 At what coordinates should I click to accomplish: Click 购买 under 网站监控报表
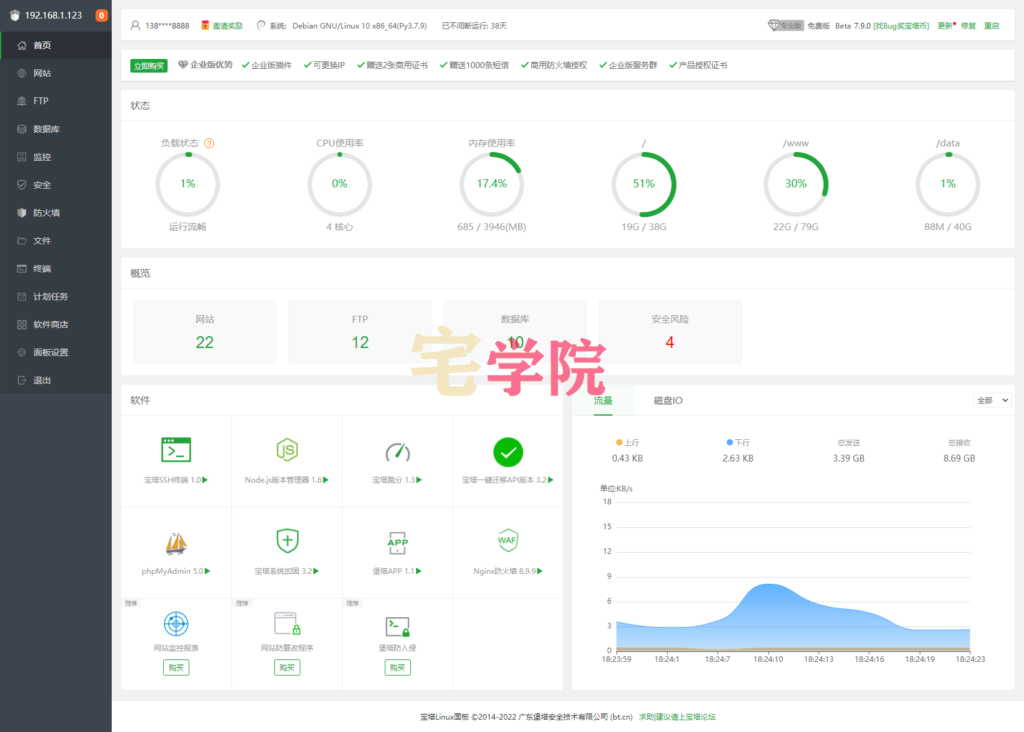tap(176, 667)
